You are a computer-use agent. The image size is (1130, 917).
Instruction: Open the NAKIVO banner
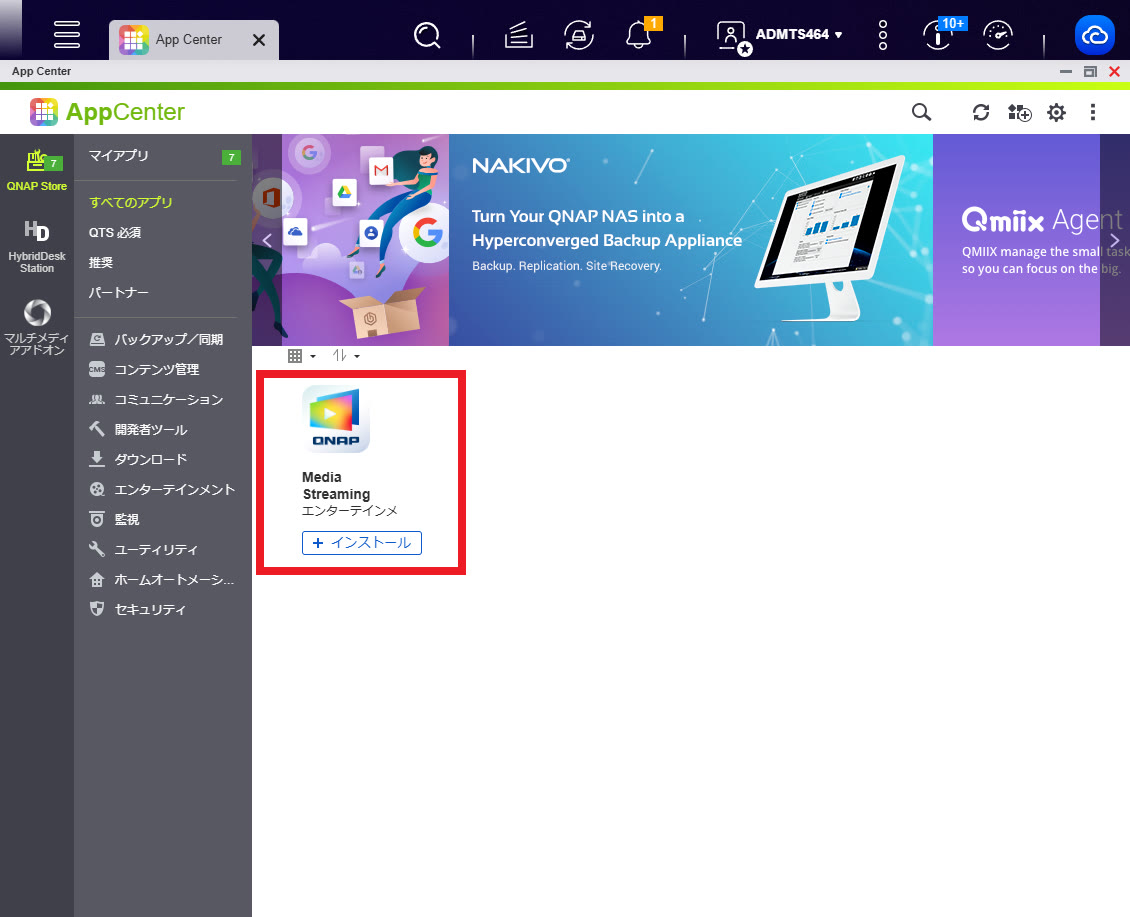coord(690,239)
